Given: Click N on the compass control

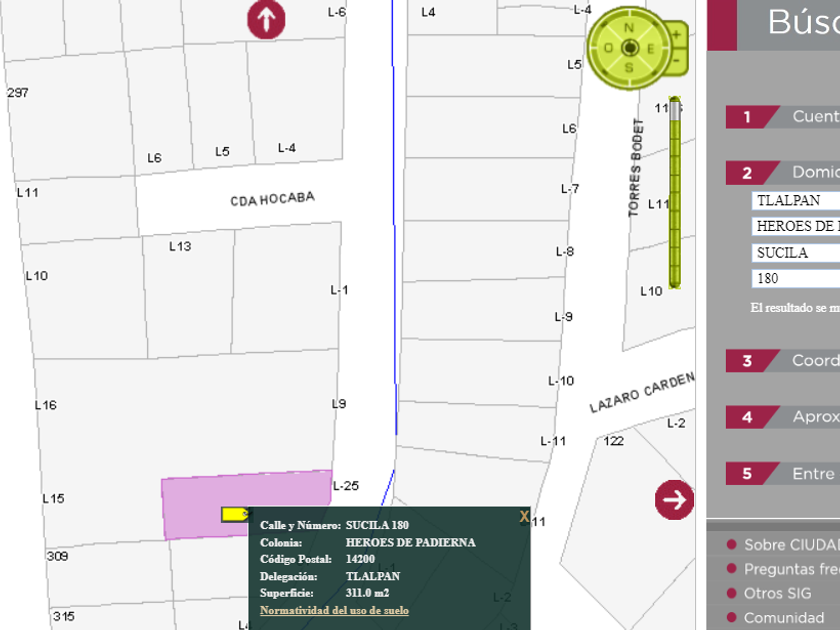Looking at the screenshot, I should pos(629,28).
